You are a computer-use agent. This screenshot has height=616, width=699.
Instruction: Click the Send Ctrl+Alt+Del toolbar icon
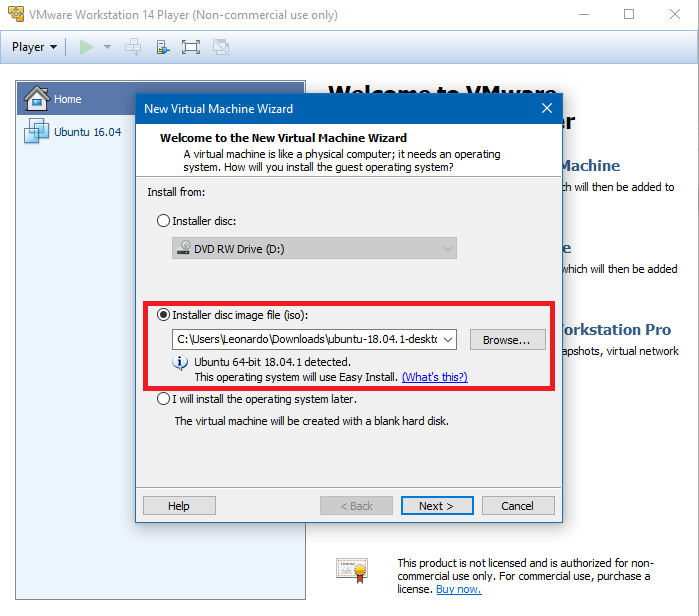tap(133, 47)
